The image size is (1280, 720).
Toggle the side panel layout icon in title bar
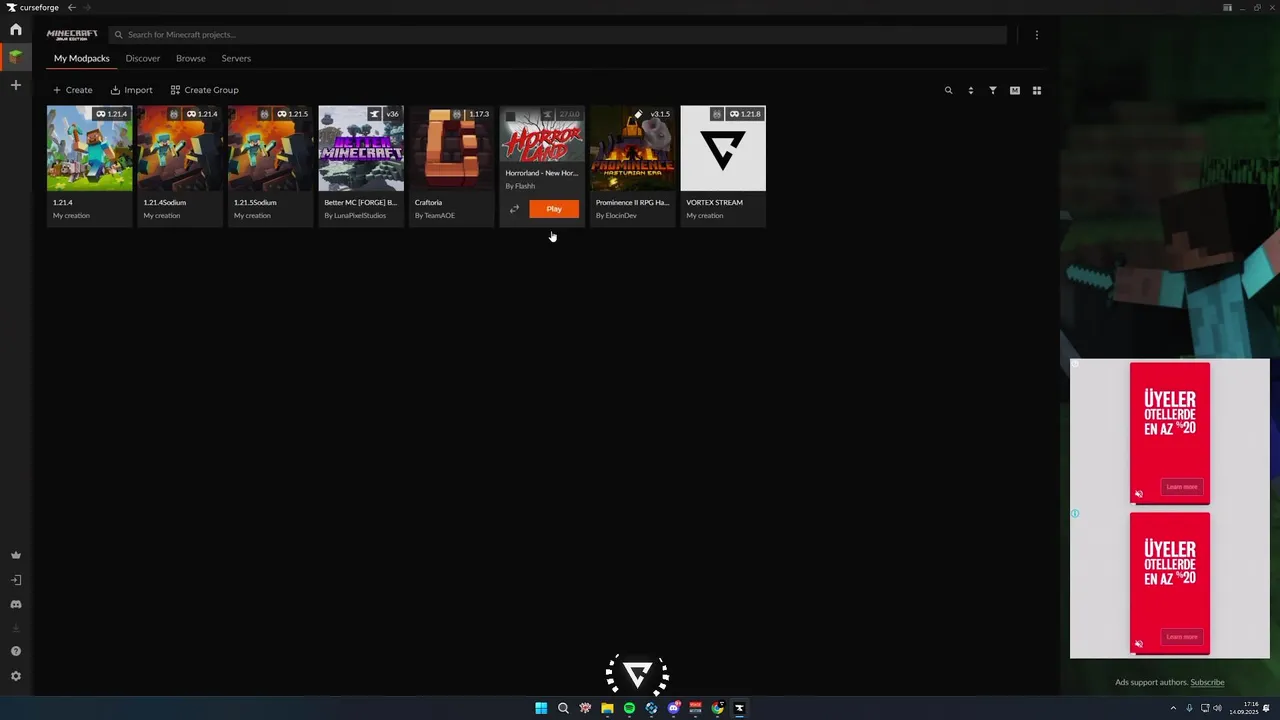click(x=1227, y=7)
